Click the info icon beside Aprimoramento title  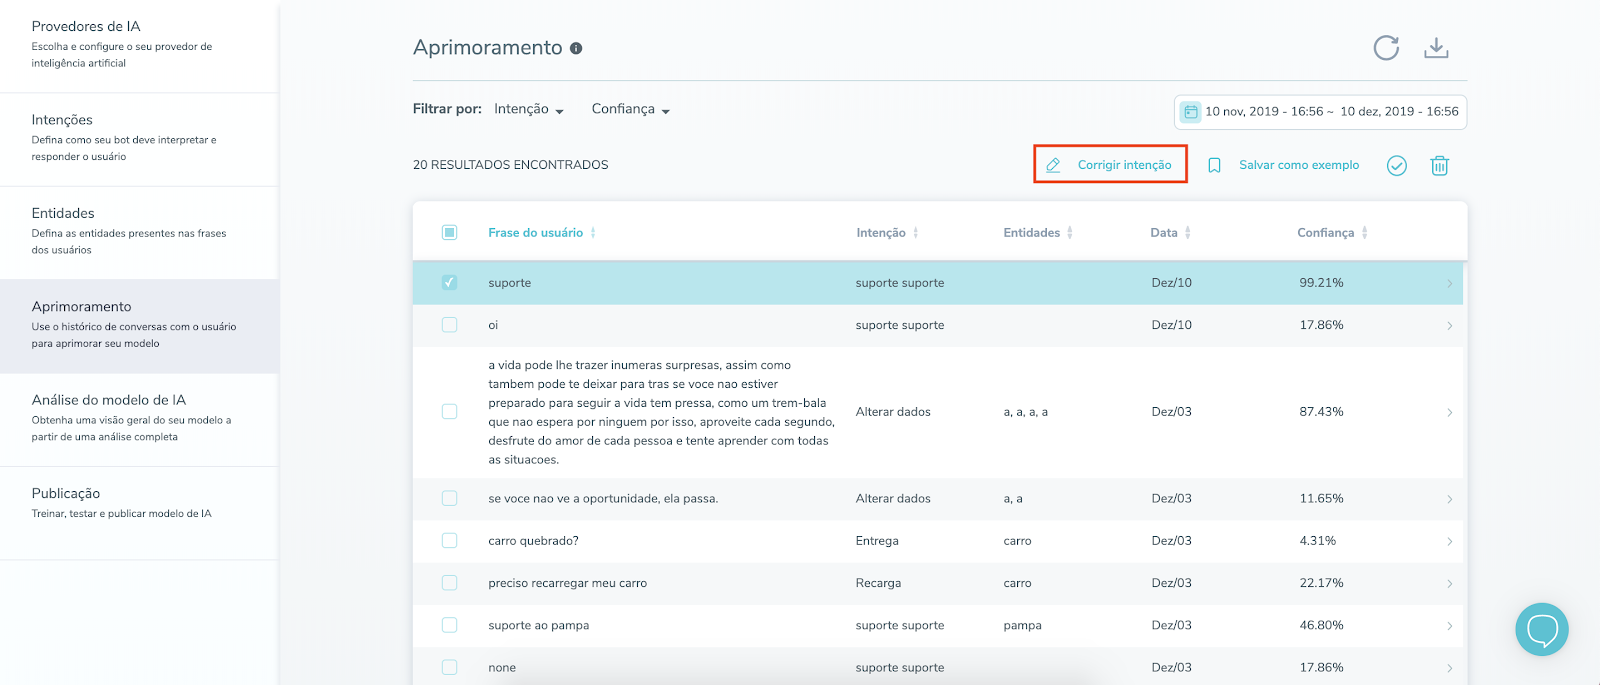click(576, 48)
